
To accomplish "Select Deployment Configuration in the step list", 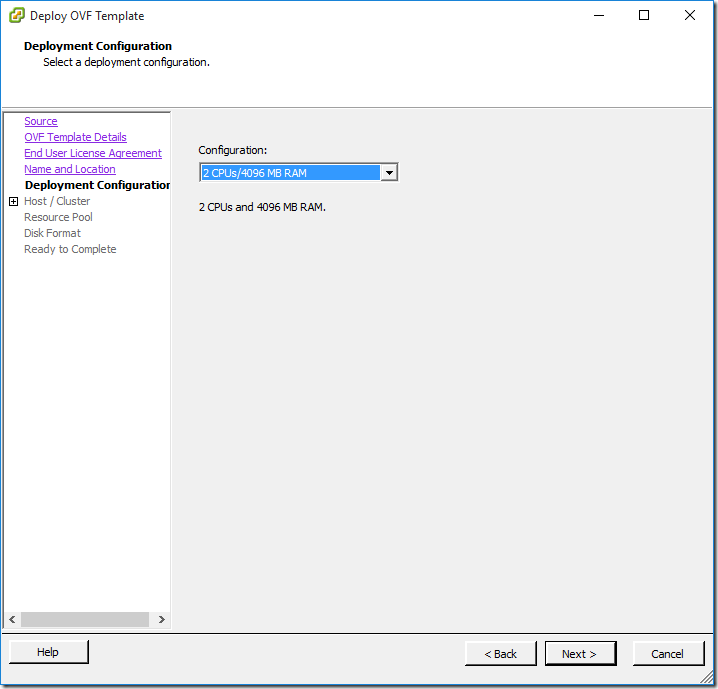I will click(x=98, y=185).
